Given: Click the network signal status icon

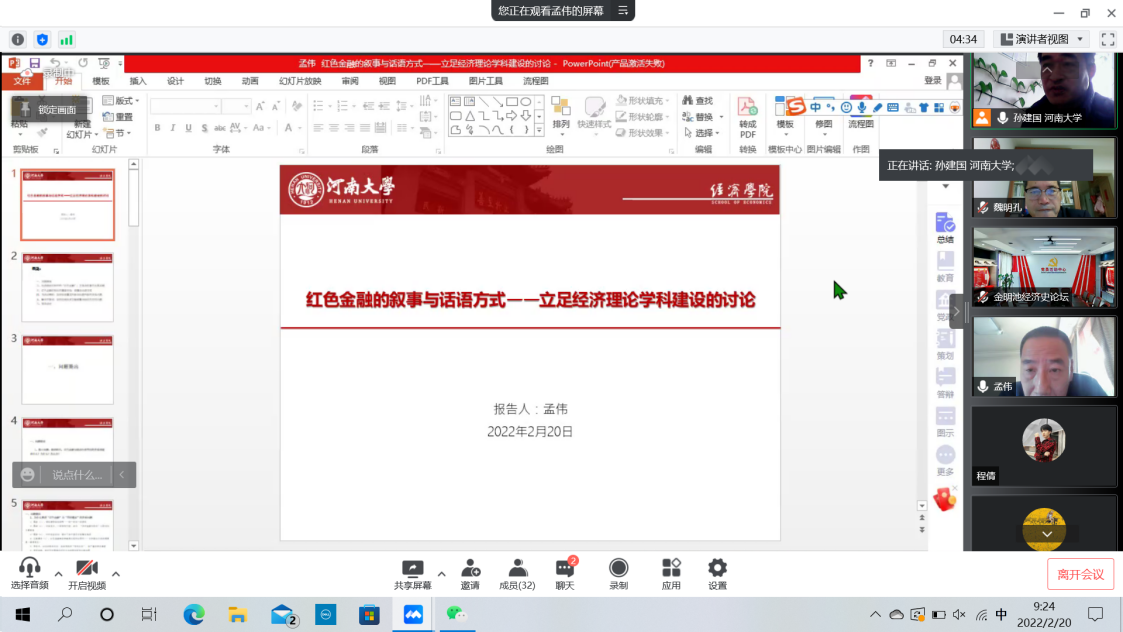Looking at the screenshot, I should coord(66,39).
